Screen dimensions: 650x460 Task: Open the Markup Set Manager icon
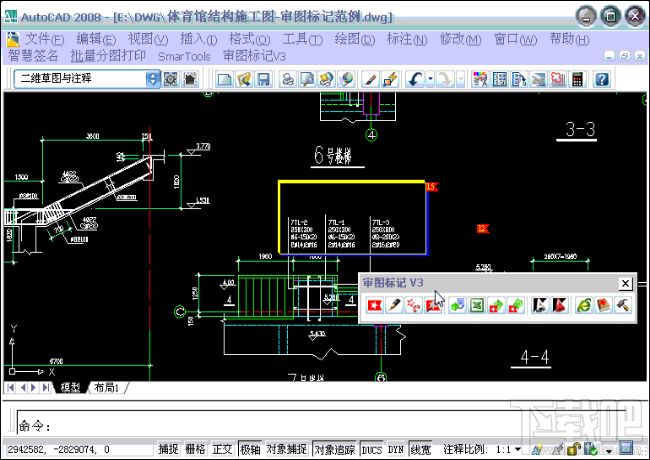(558, 79)
